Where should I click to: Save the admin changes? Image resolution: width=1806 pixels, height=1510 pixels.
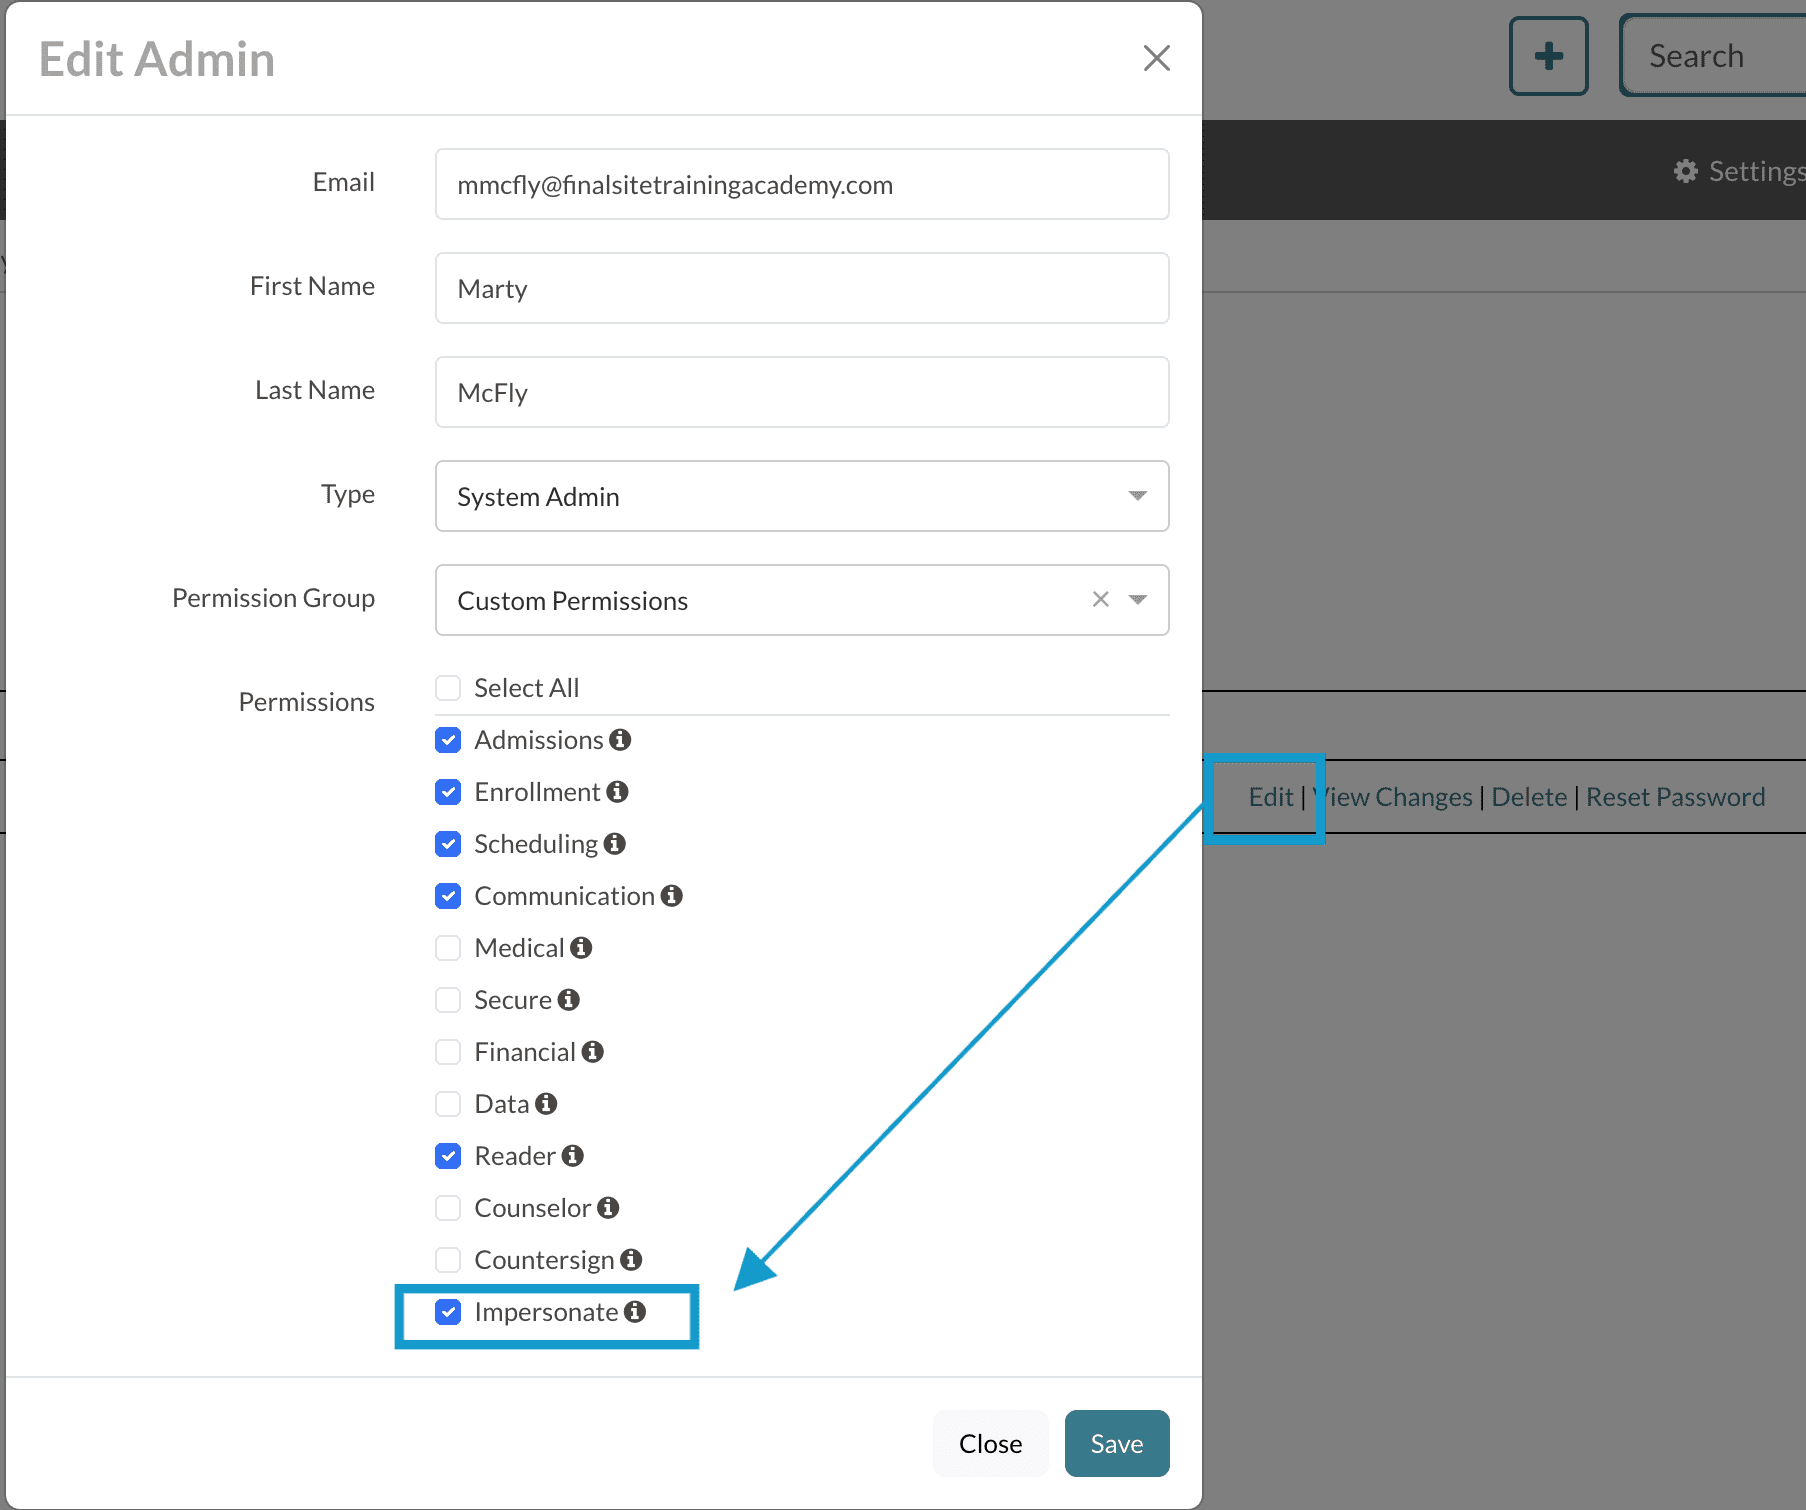[1116, 1443]
